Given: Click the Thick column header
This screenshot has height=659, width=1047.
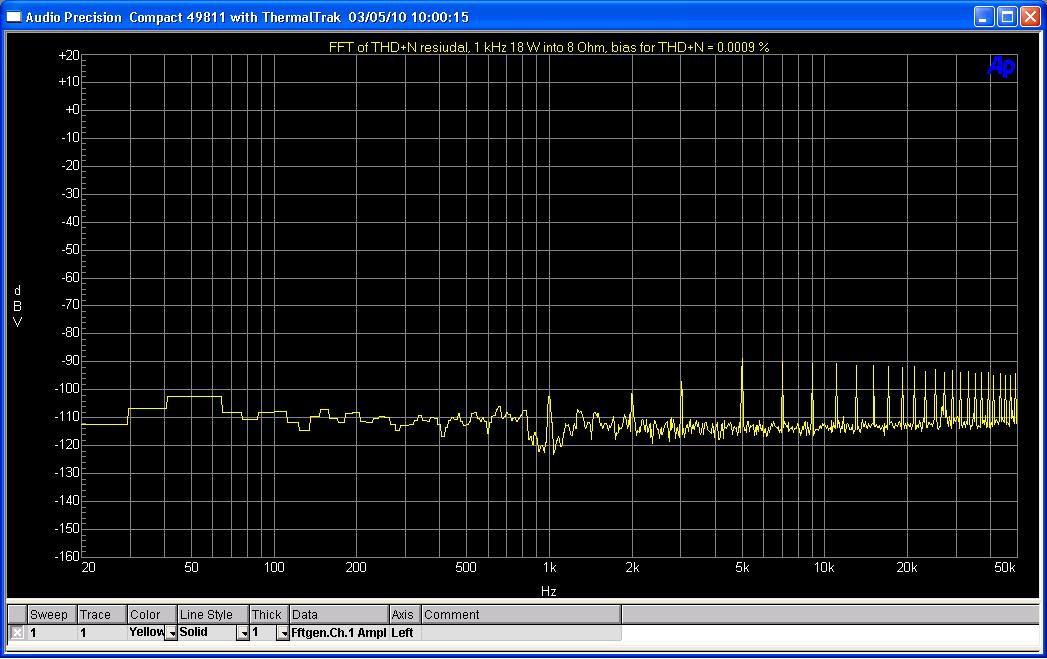Looking at the screenshot, I should coord(269,614).
